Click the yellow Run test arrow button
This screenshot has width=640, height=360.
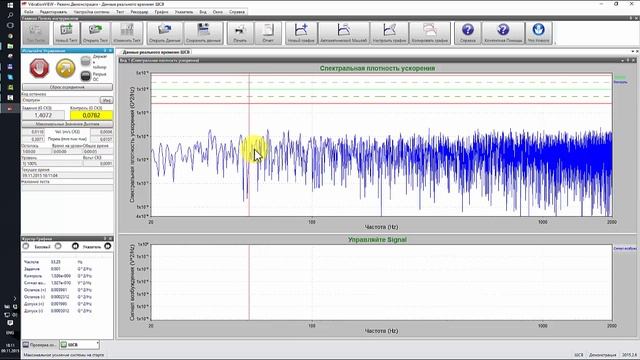65,68
